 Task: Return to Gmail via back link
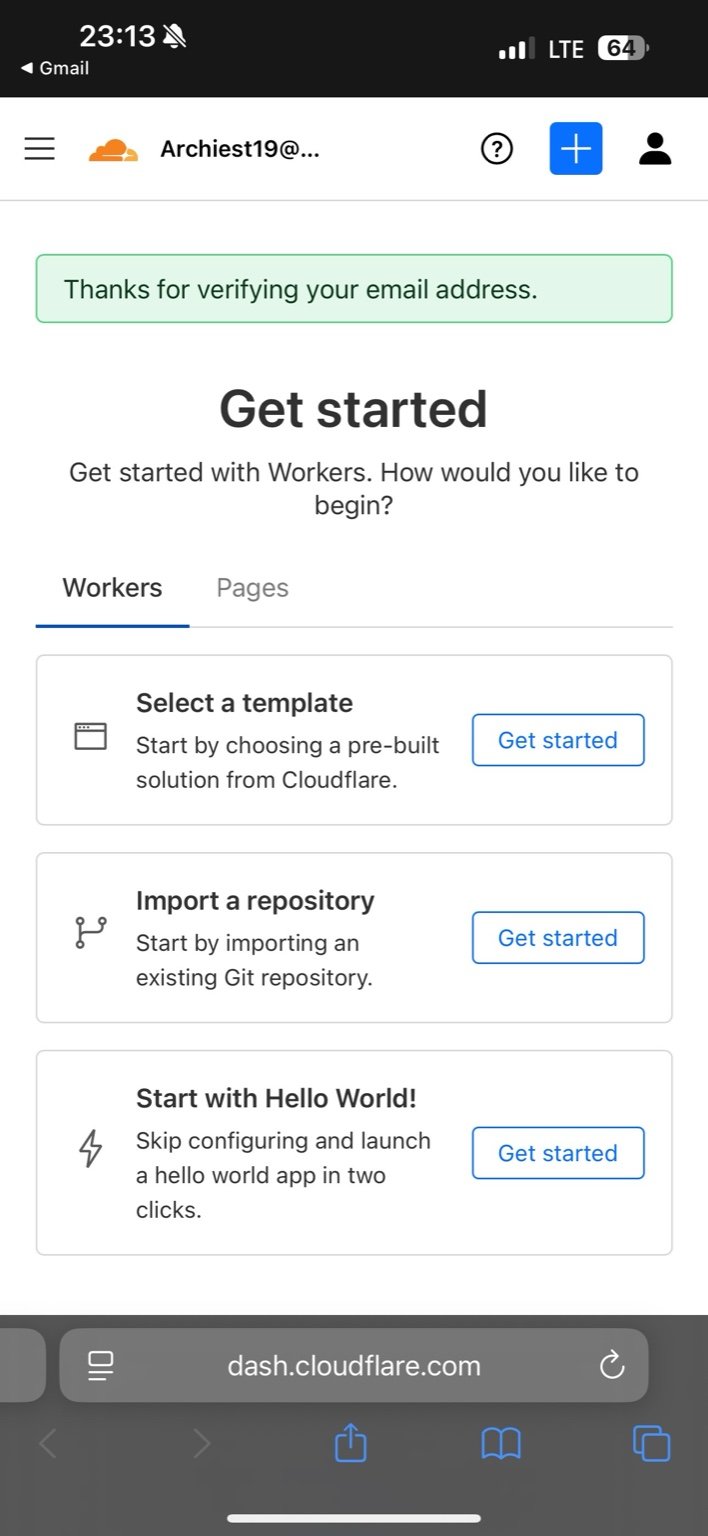pos(55,68)
